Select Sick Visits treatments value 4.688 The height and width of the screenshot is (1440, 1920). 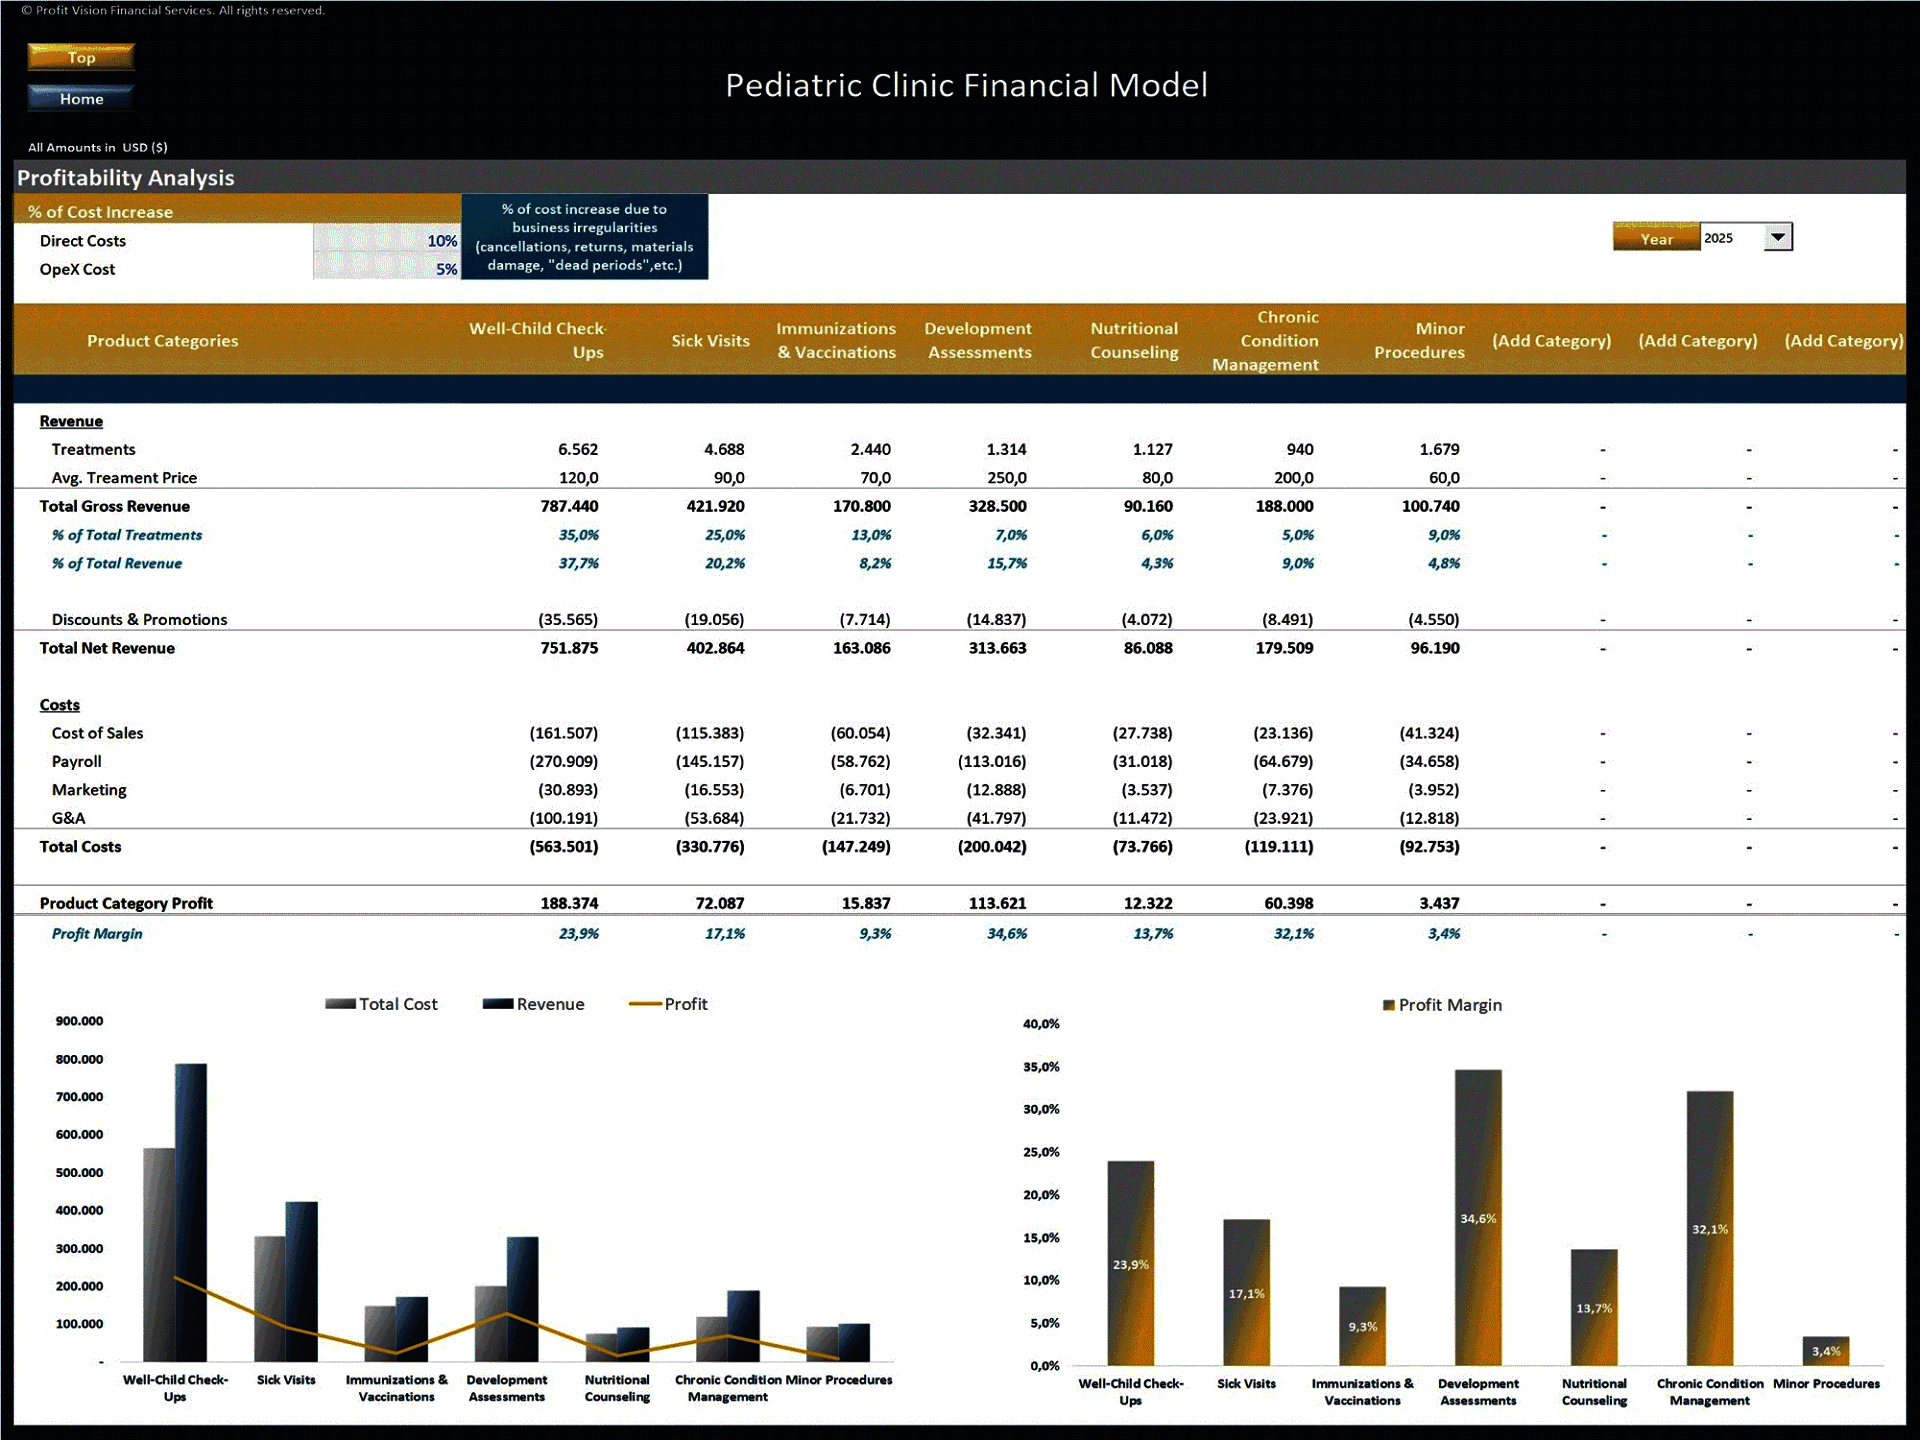click(x=724, y=449)
